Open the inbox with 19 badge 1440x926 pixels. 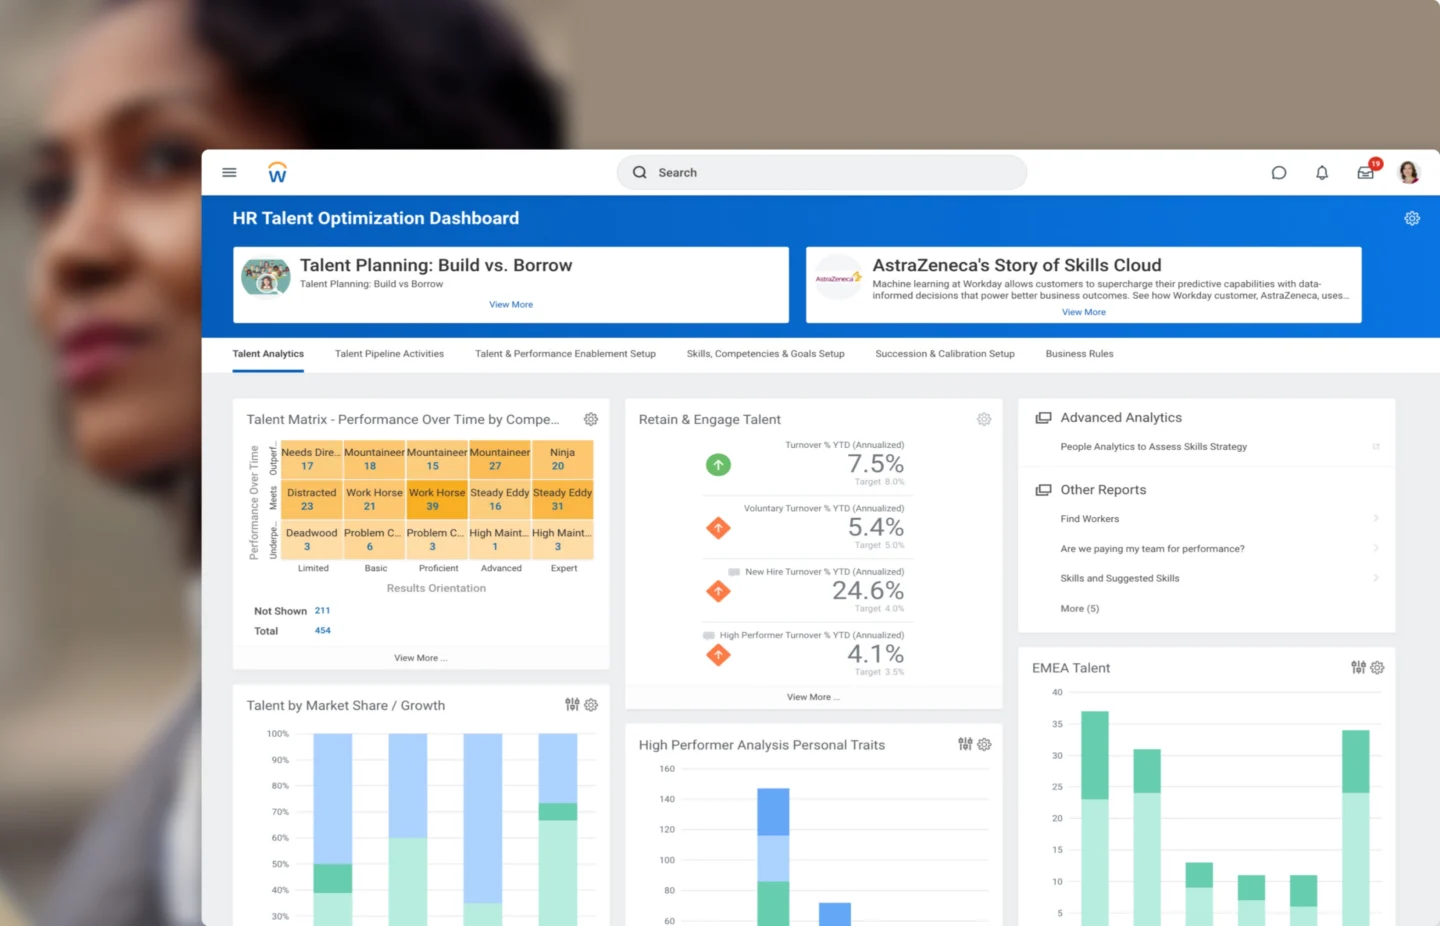1366,172
